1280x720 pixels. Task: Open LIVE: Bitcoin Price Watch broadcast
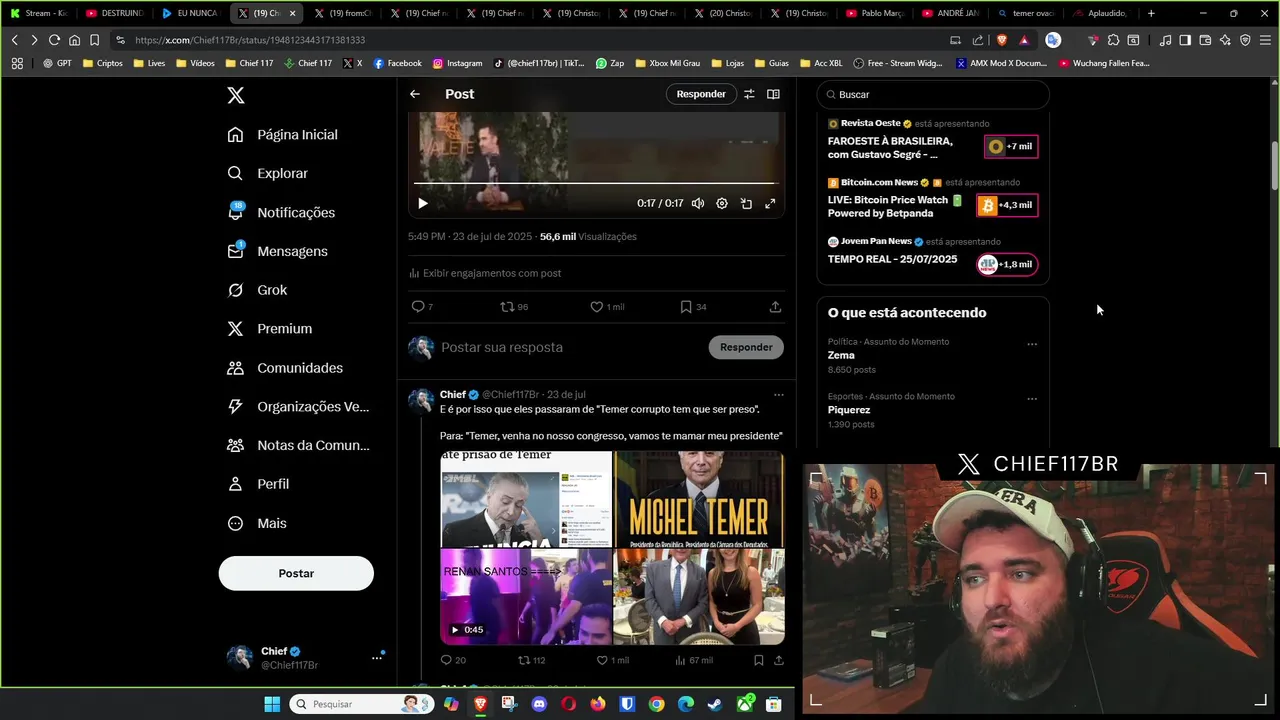click(x=933, y=199)
